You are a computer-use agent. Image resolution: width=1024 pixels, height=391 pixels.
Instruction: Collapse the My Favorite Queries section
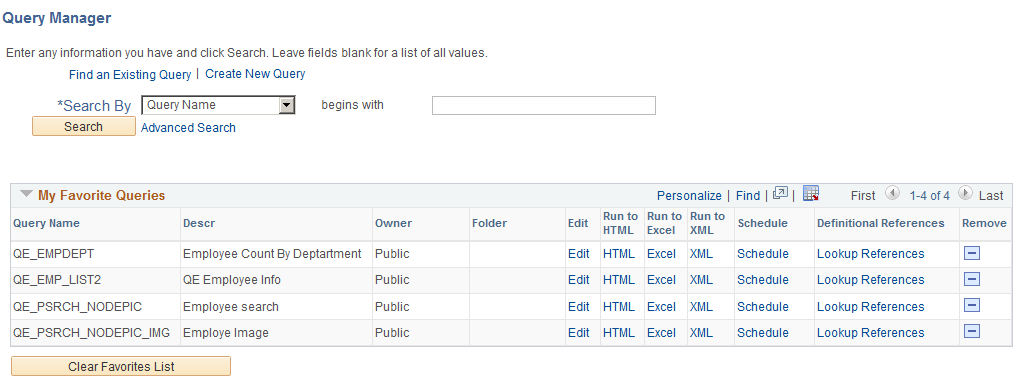coord(25,195)
